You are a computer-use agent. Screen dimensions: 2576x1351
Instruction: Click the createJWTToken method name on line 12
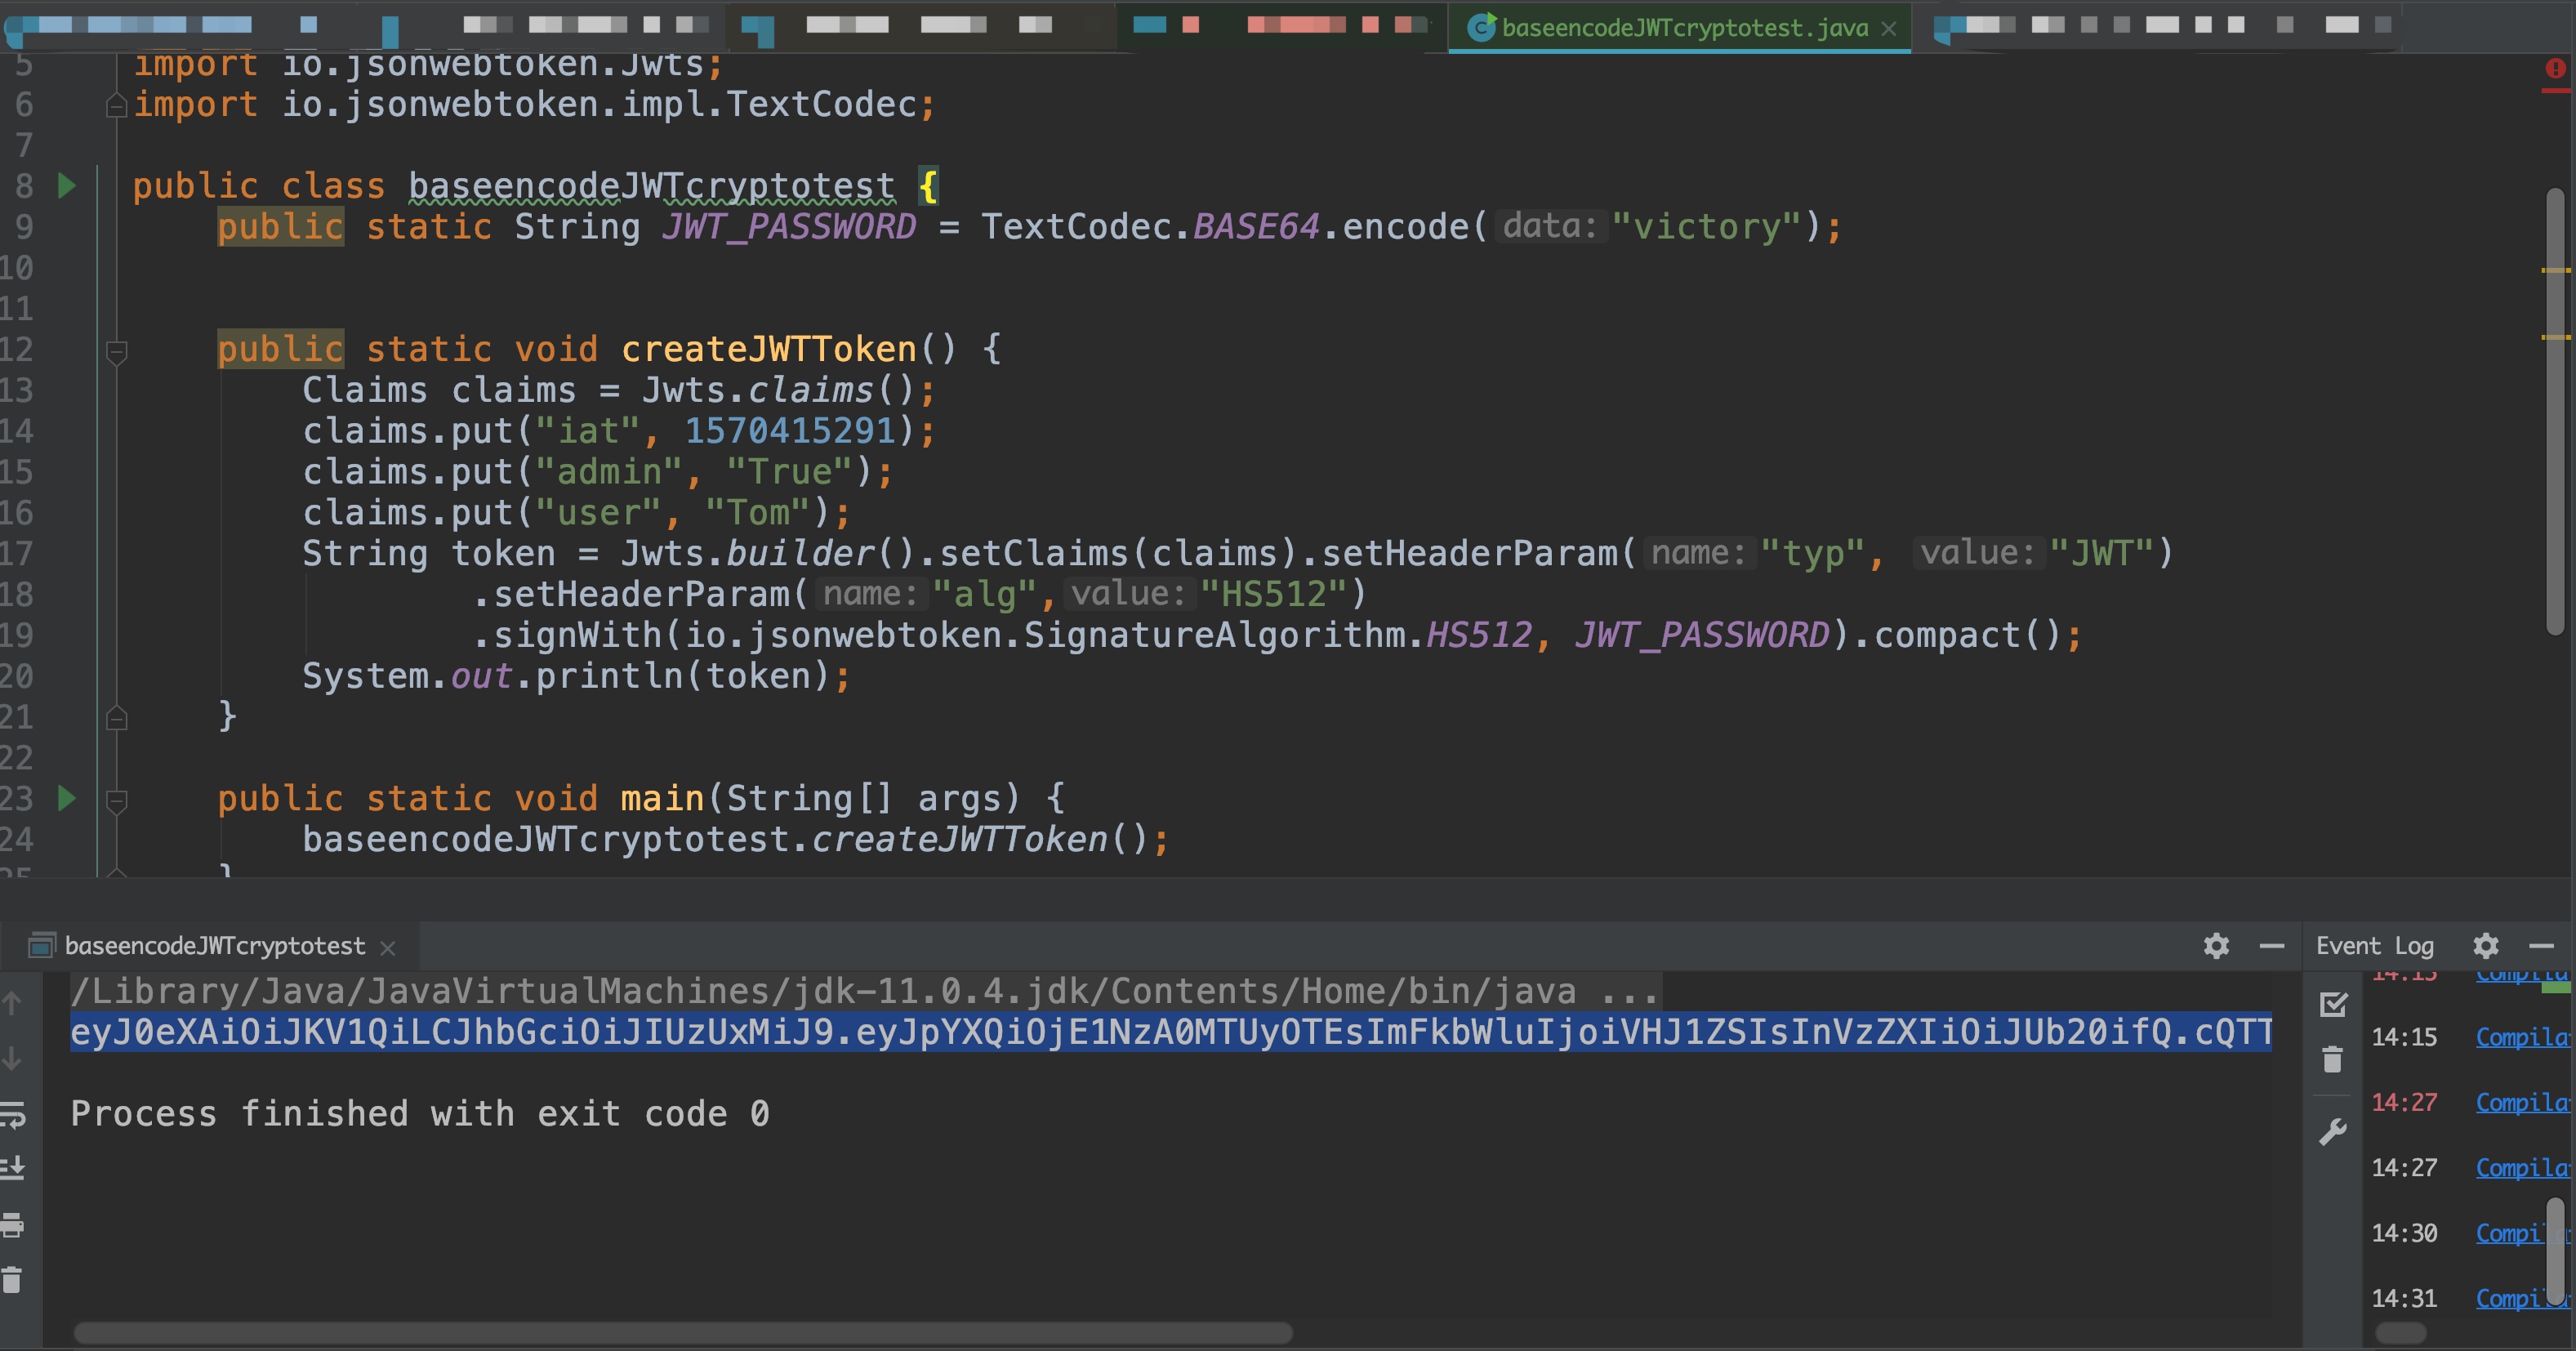click(x=769, y=349)
